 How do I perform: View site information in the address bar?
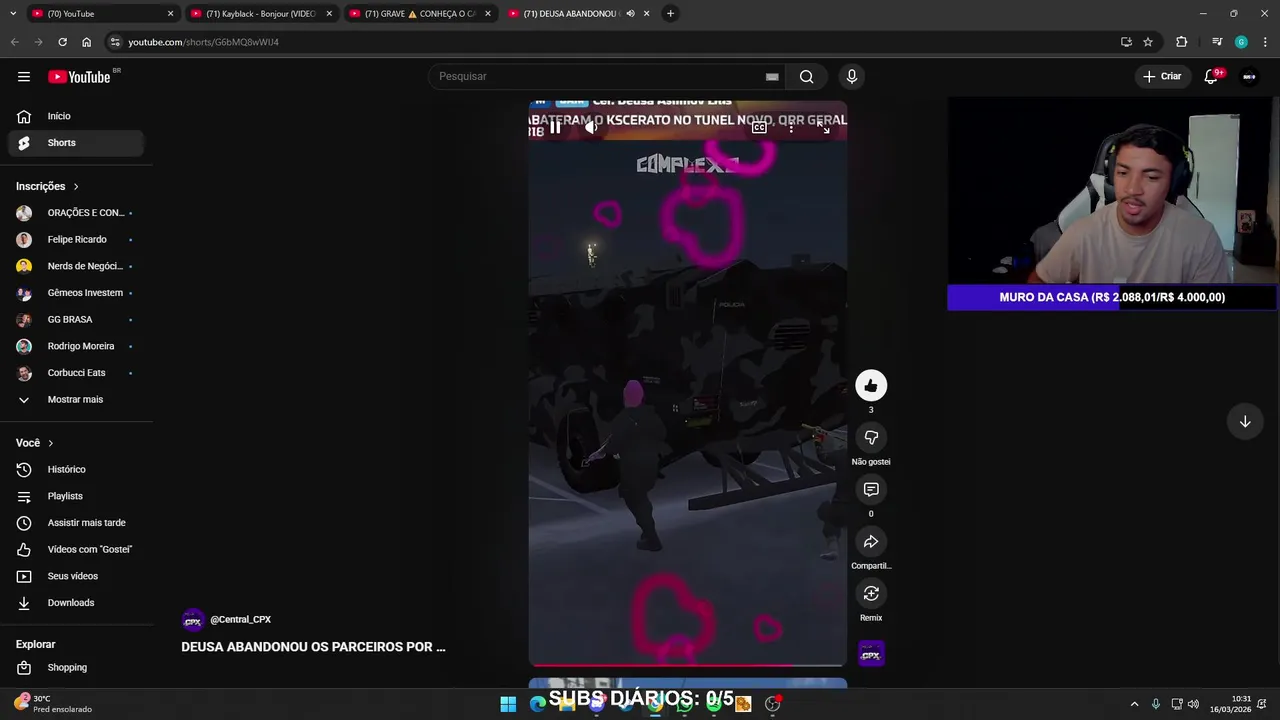115,42
